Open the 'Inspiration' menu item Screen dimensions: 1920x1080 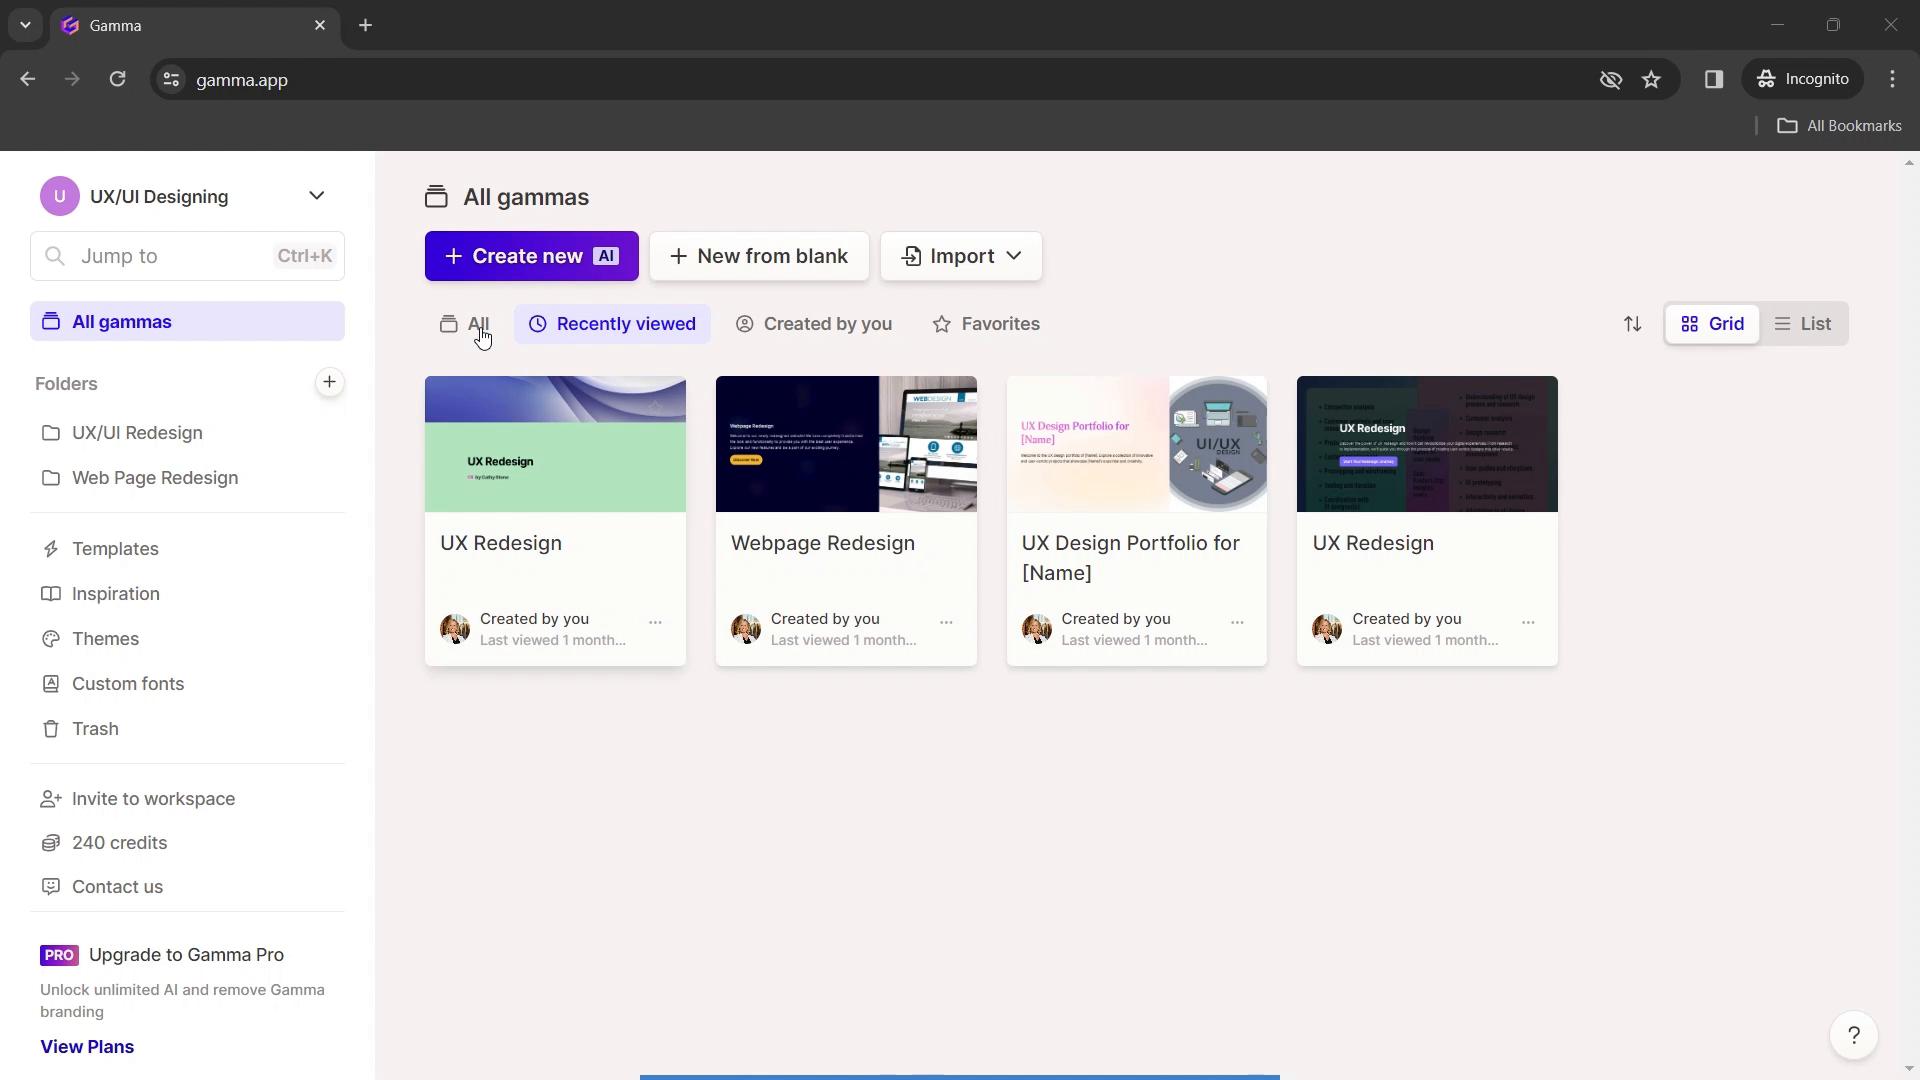116,593
